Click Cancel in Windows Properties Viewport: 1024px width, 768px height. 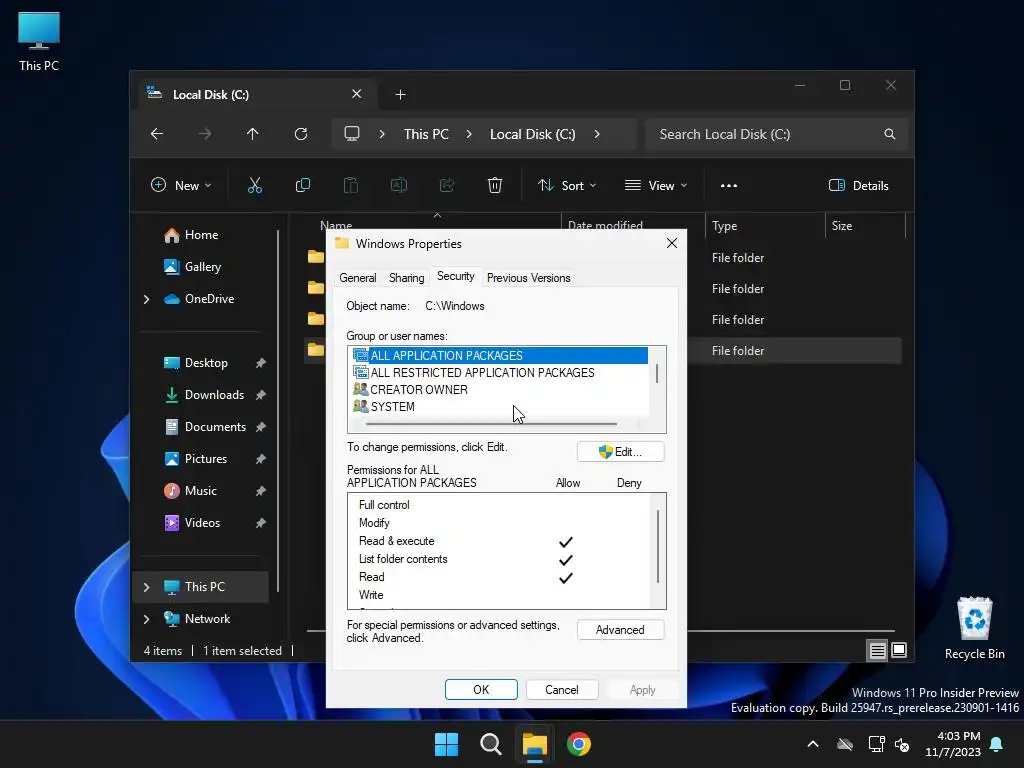pos(562,690)
